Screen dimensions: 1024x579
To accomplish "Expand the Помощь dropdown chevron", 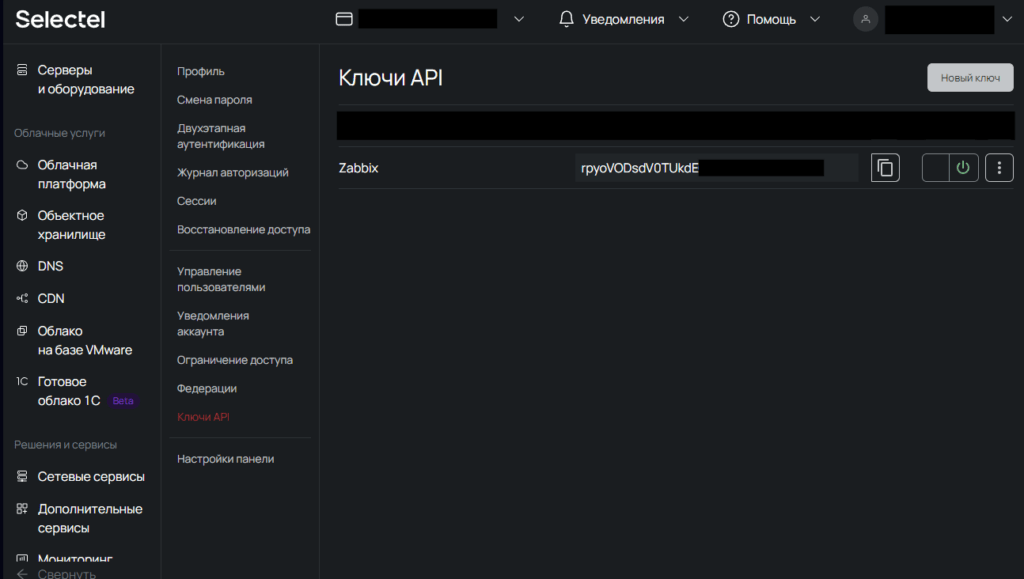I will click(x=814, y=20).
